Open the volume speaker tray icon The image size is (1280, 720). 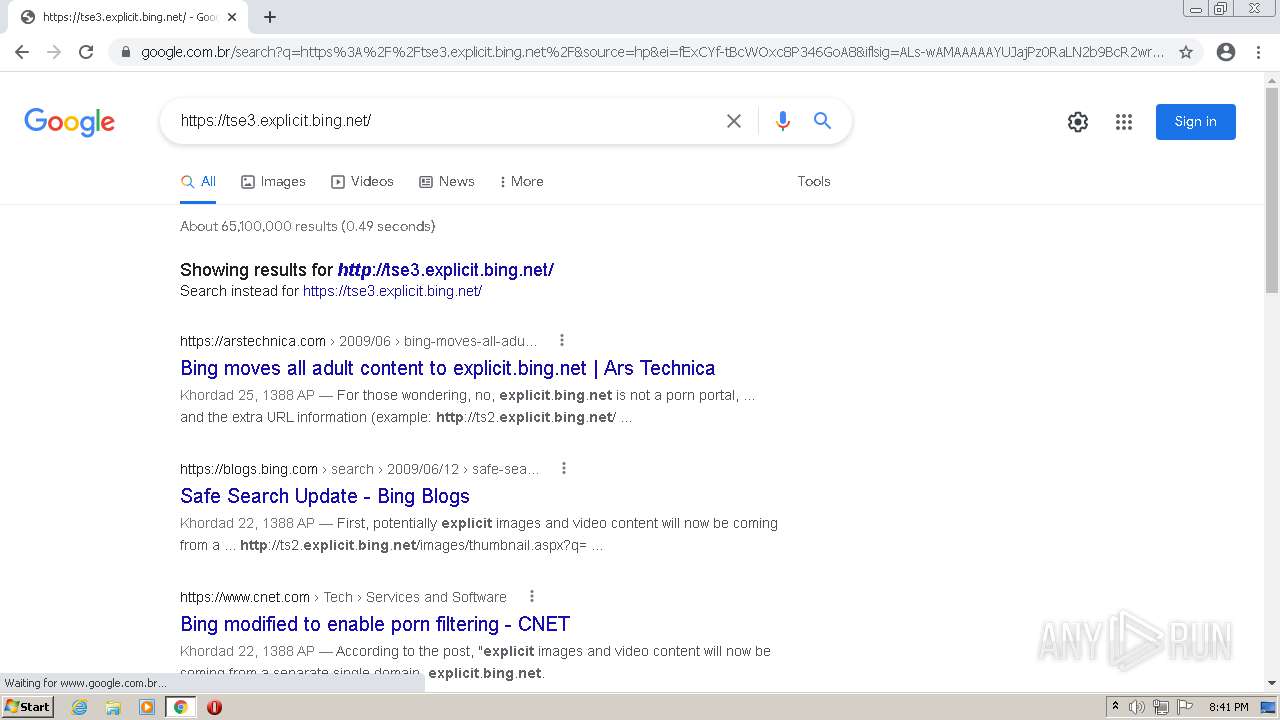coord(1137,707)
